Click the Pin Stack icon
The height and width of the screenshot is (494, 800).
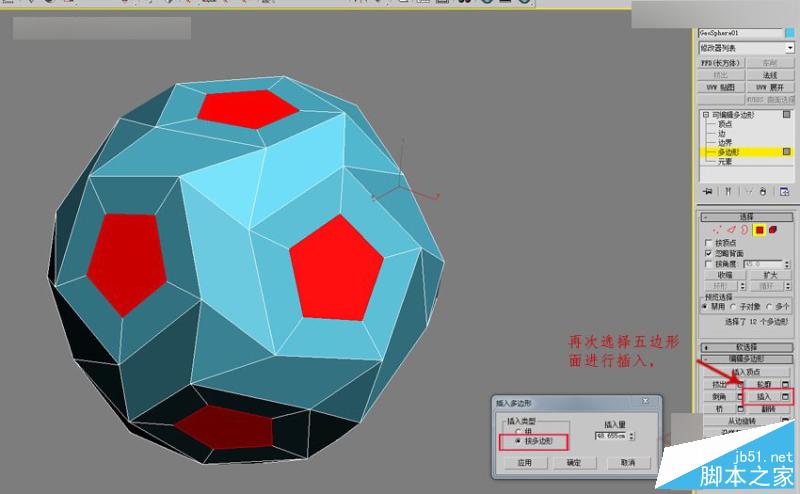tap(707, 191)
